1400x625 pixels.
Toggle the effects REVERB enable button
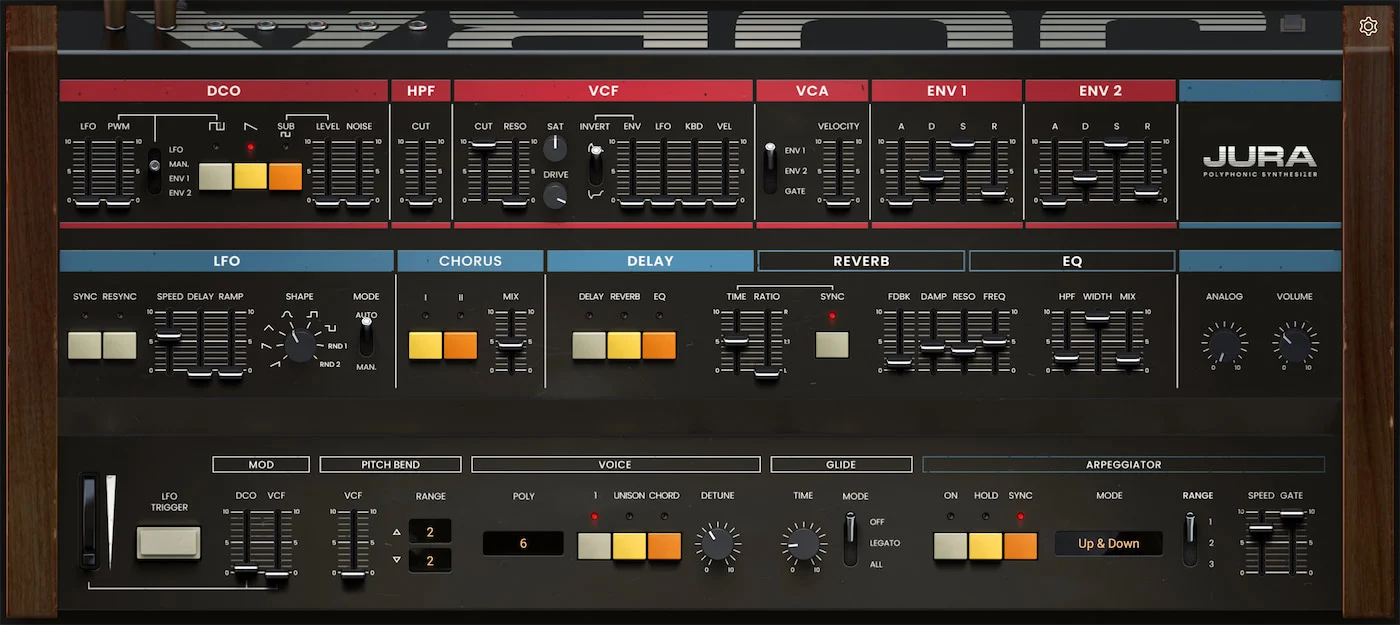(x=624, y=345)
